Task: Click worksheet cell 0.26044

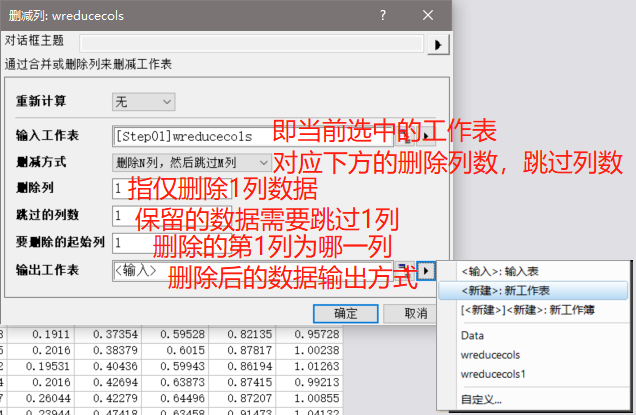Action: pyautogui.click(x=41, y=398)
